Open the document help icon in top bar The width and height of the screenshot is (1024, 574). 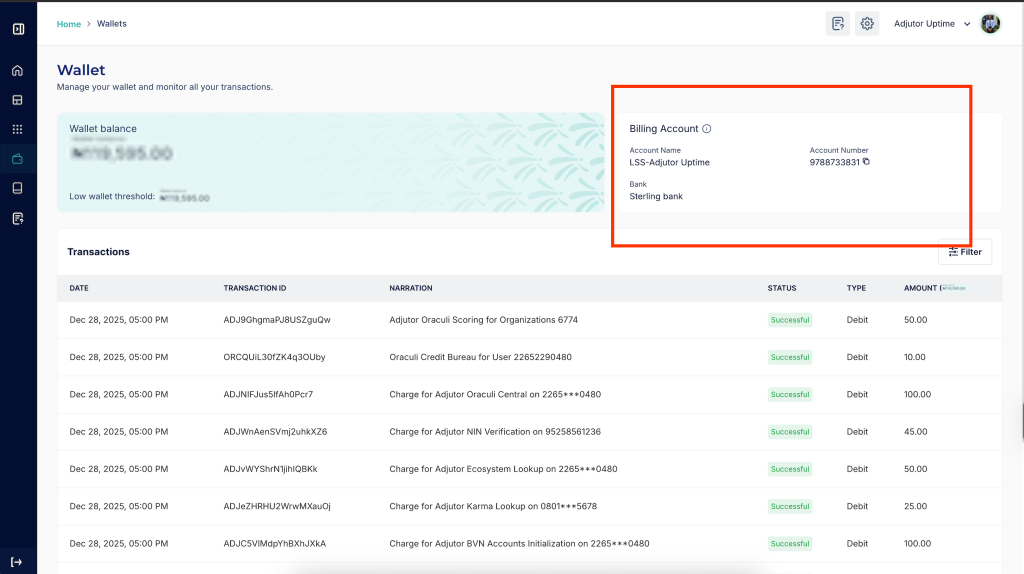tap(837, 24)
